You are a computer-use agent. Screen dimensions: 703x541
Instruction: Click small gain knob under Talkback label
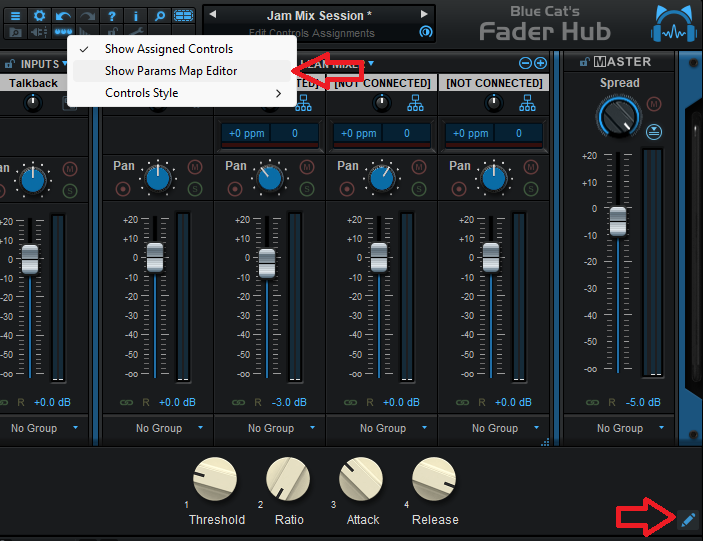tap(32, 103)
